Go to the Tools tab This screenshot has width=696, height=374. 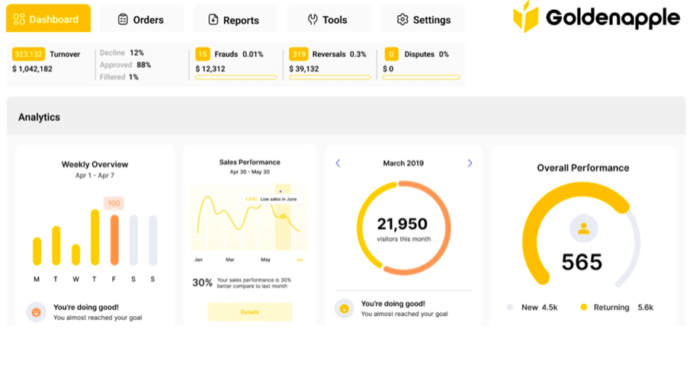329,19
